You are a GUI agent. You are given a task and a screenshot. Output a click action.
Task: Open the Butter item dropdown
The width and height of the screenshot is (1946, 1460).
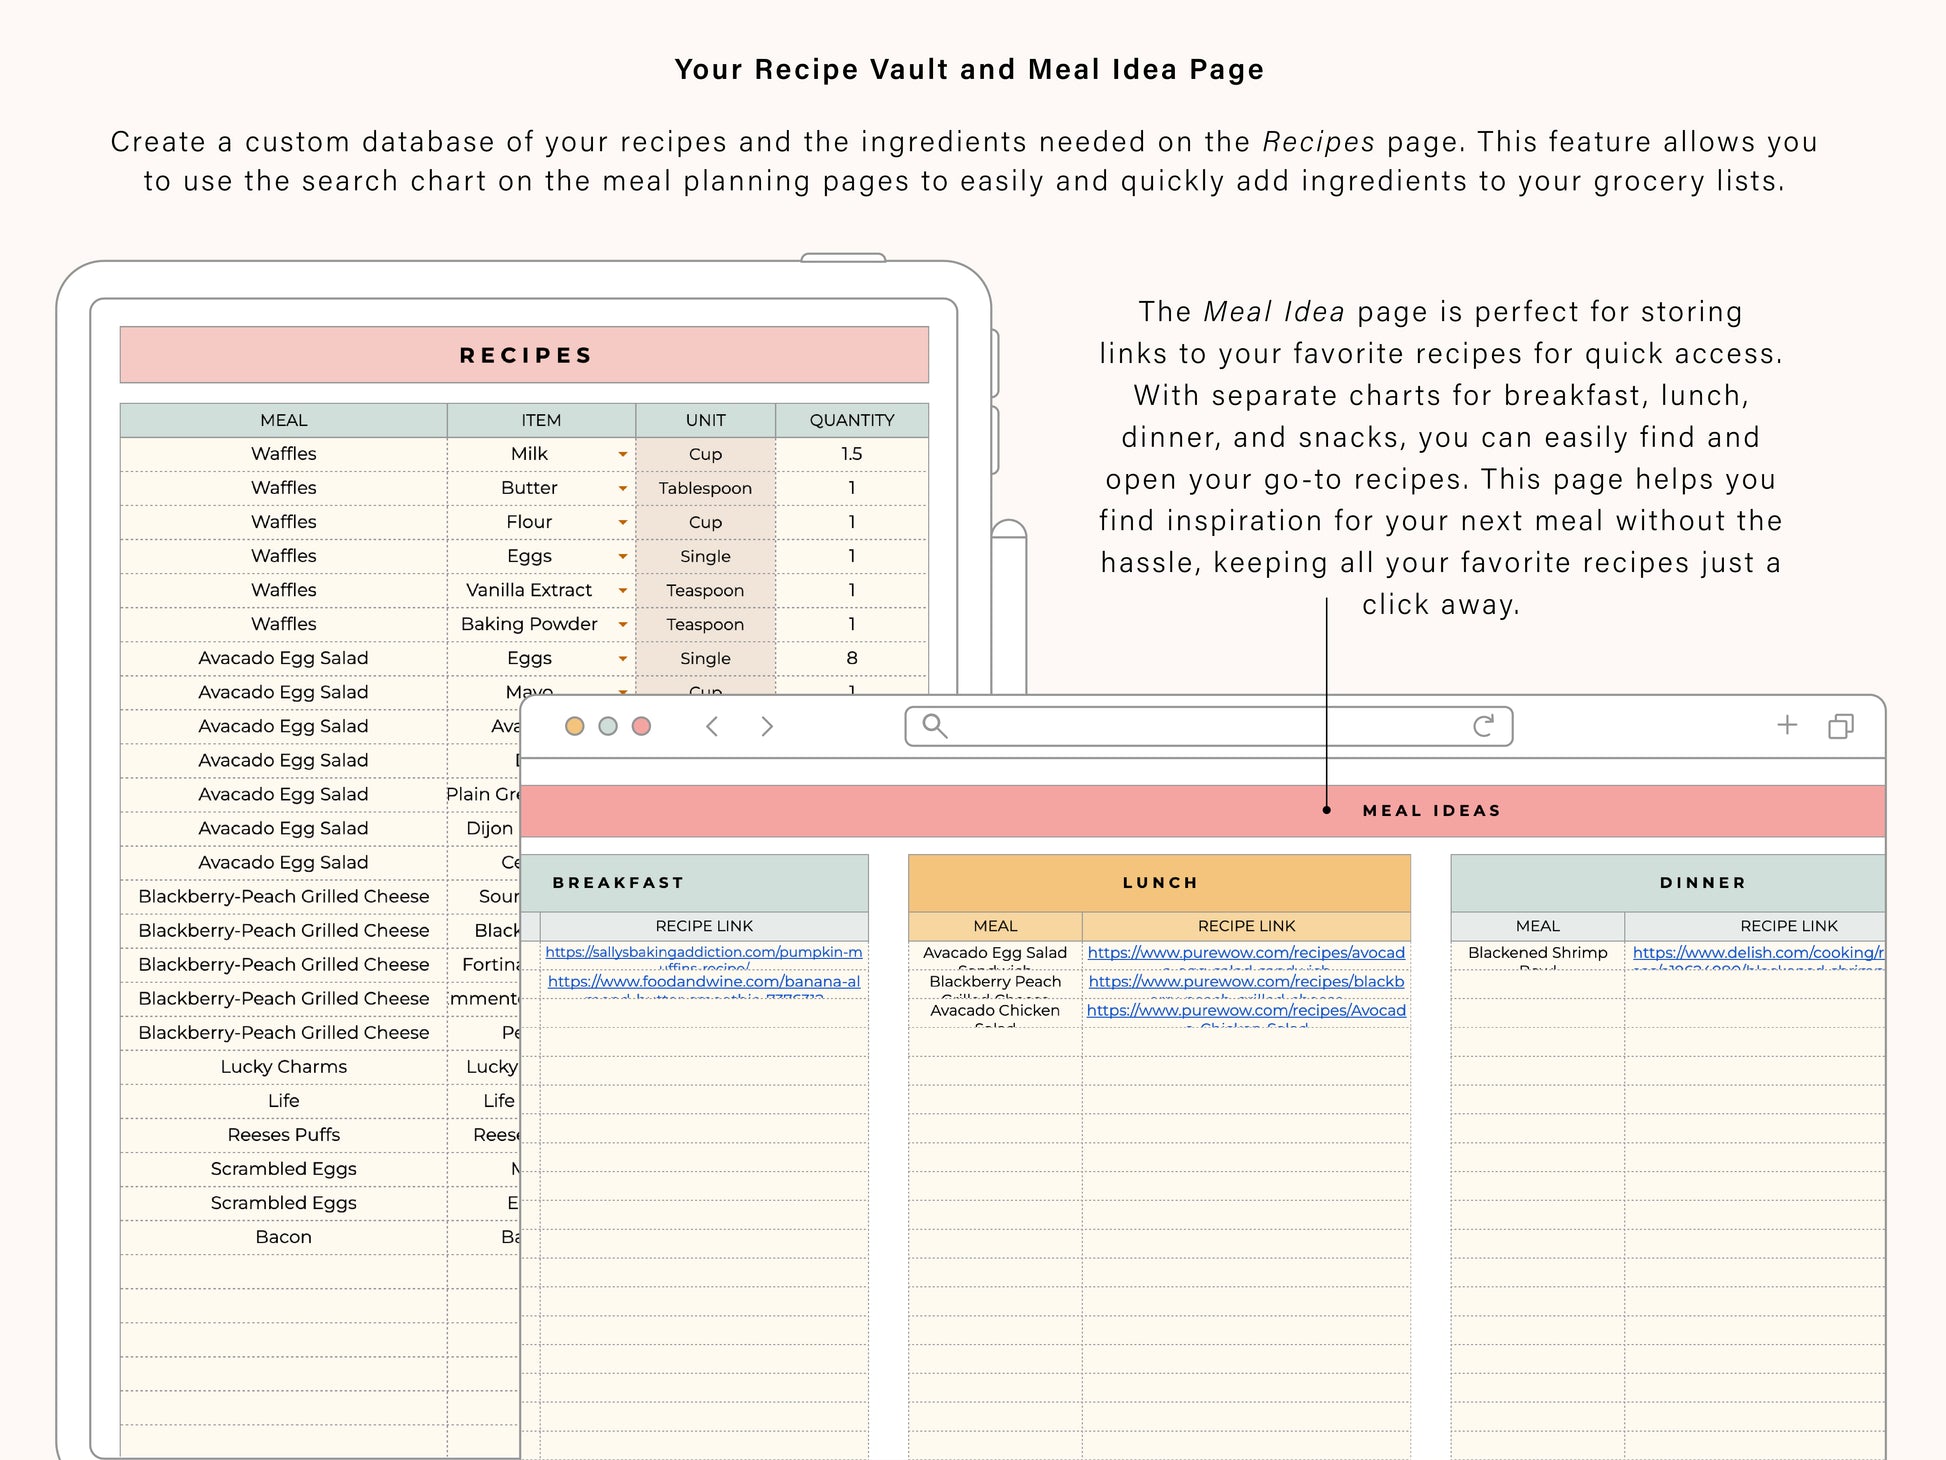click(x=622, y=489)
